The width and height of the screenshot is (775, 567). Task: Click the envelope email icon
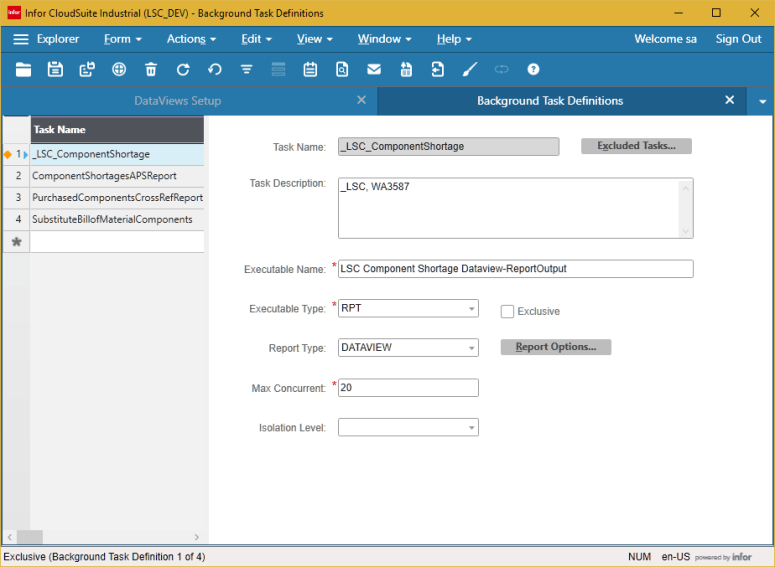[374, 70]
